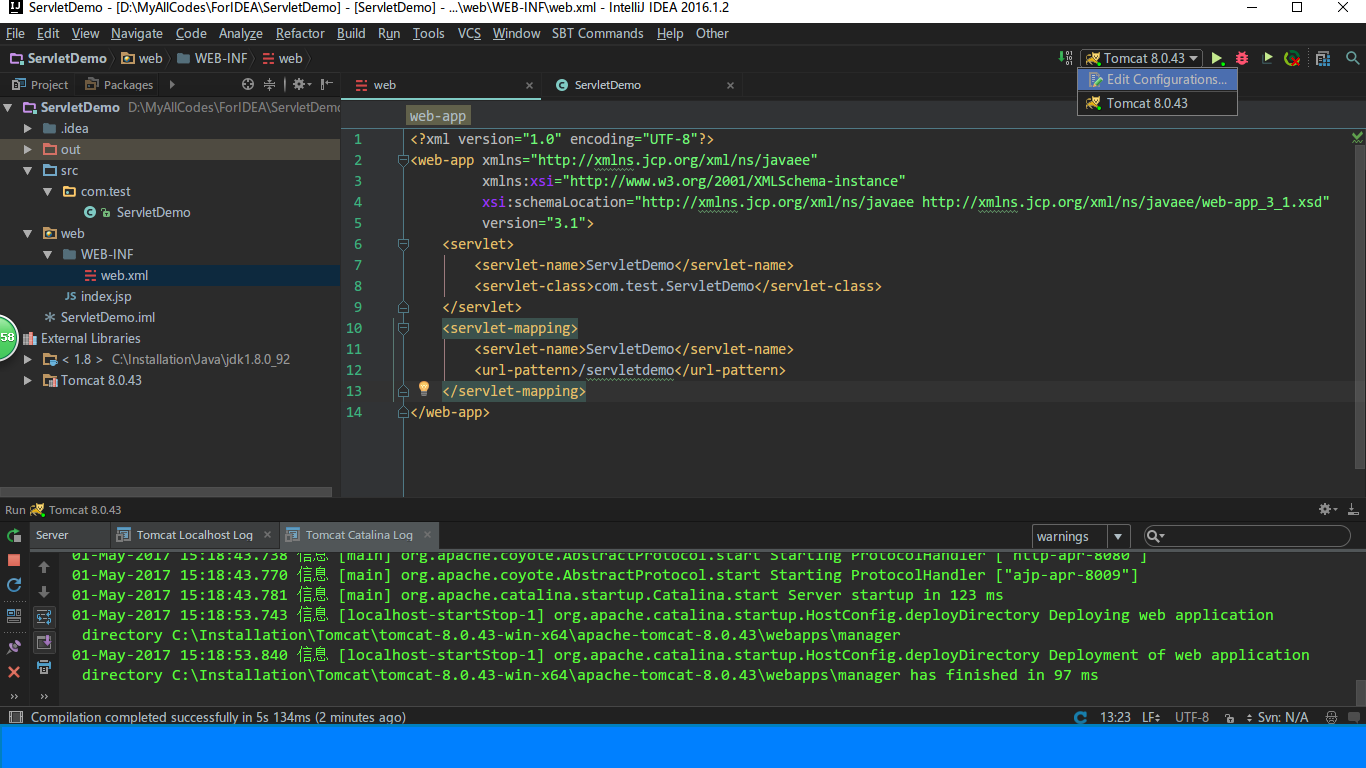Close the Run tab with red X
Viewport: 1366px width, 768px height.
click(14, 672)
